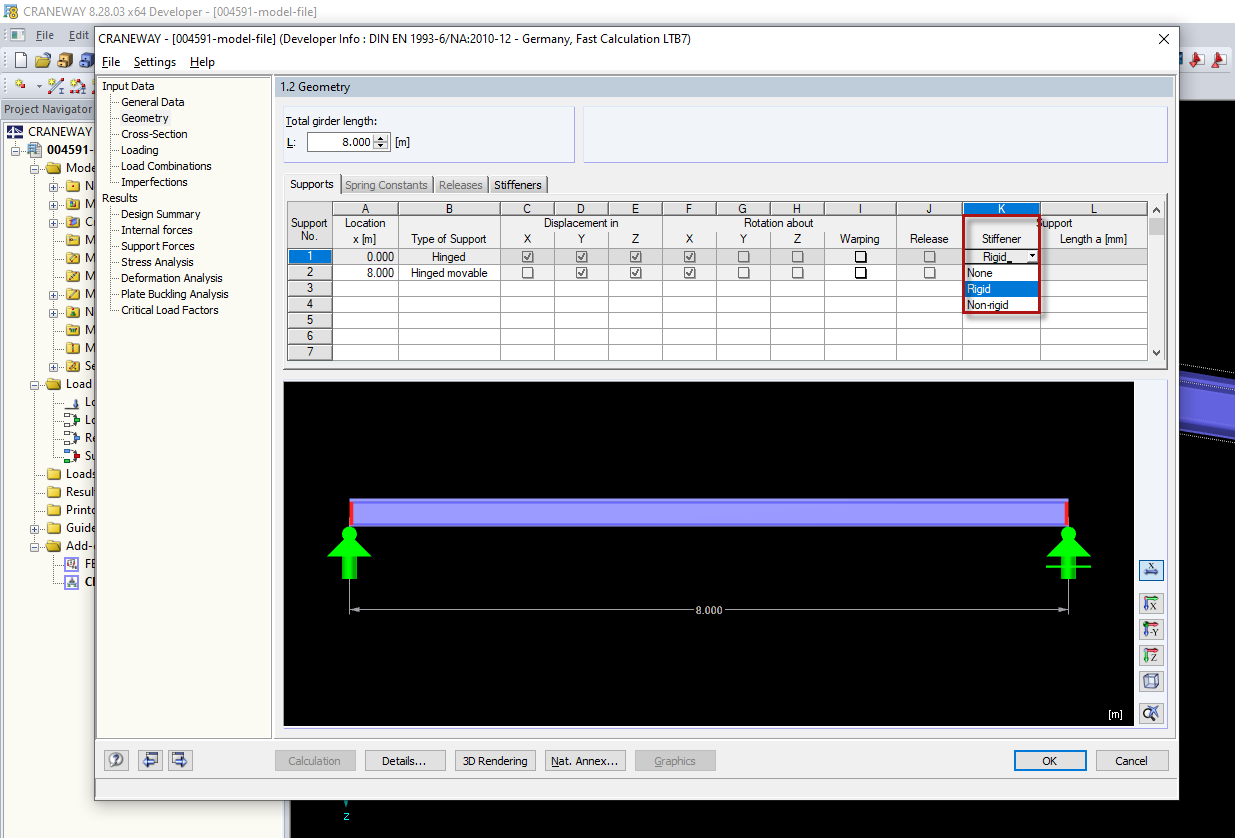Click the Loads folder icon in navigator
Screen dimensions: 1235x838
[53, 474]
